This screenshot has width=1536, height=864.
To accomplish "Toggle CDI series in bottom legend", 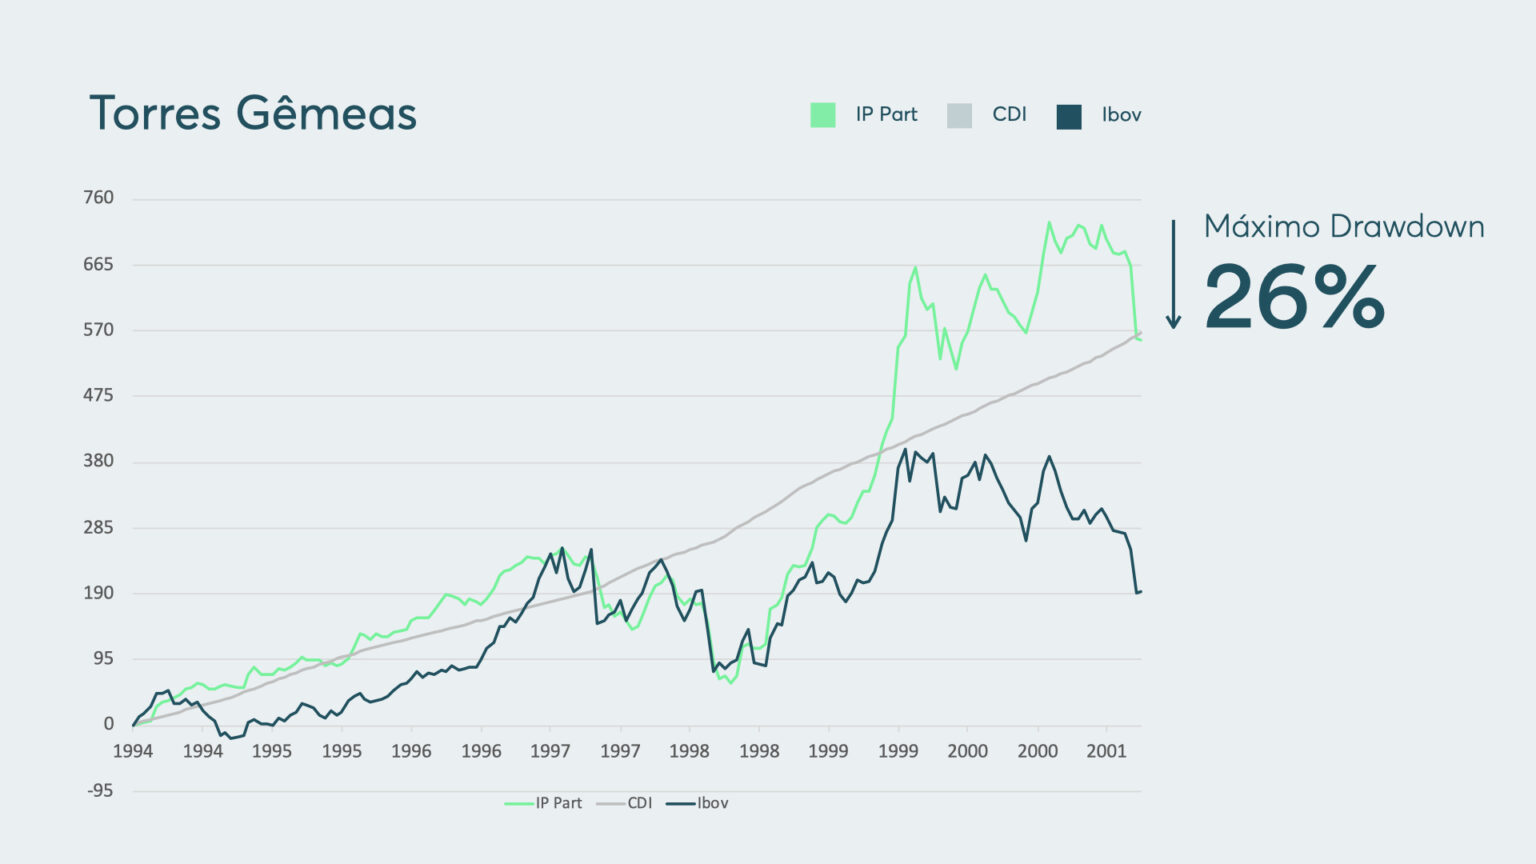I will click(x=626, y=803).
